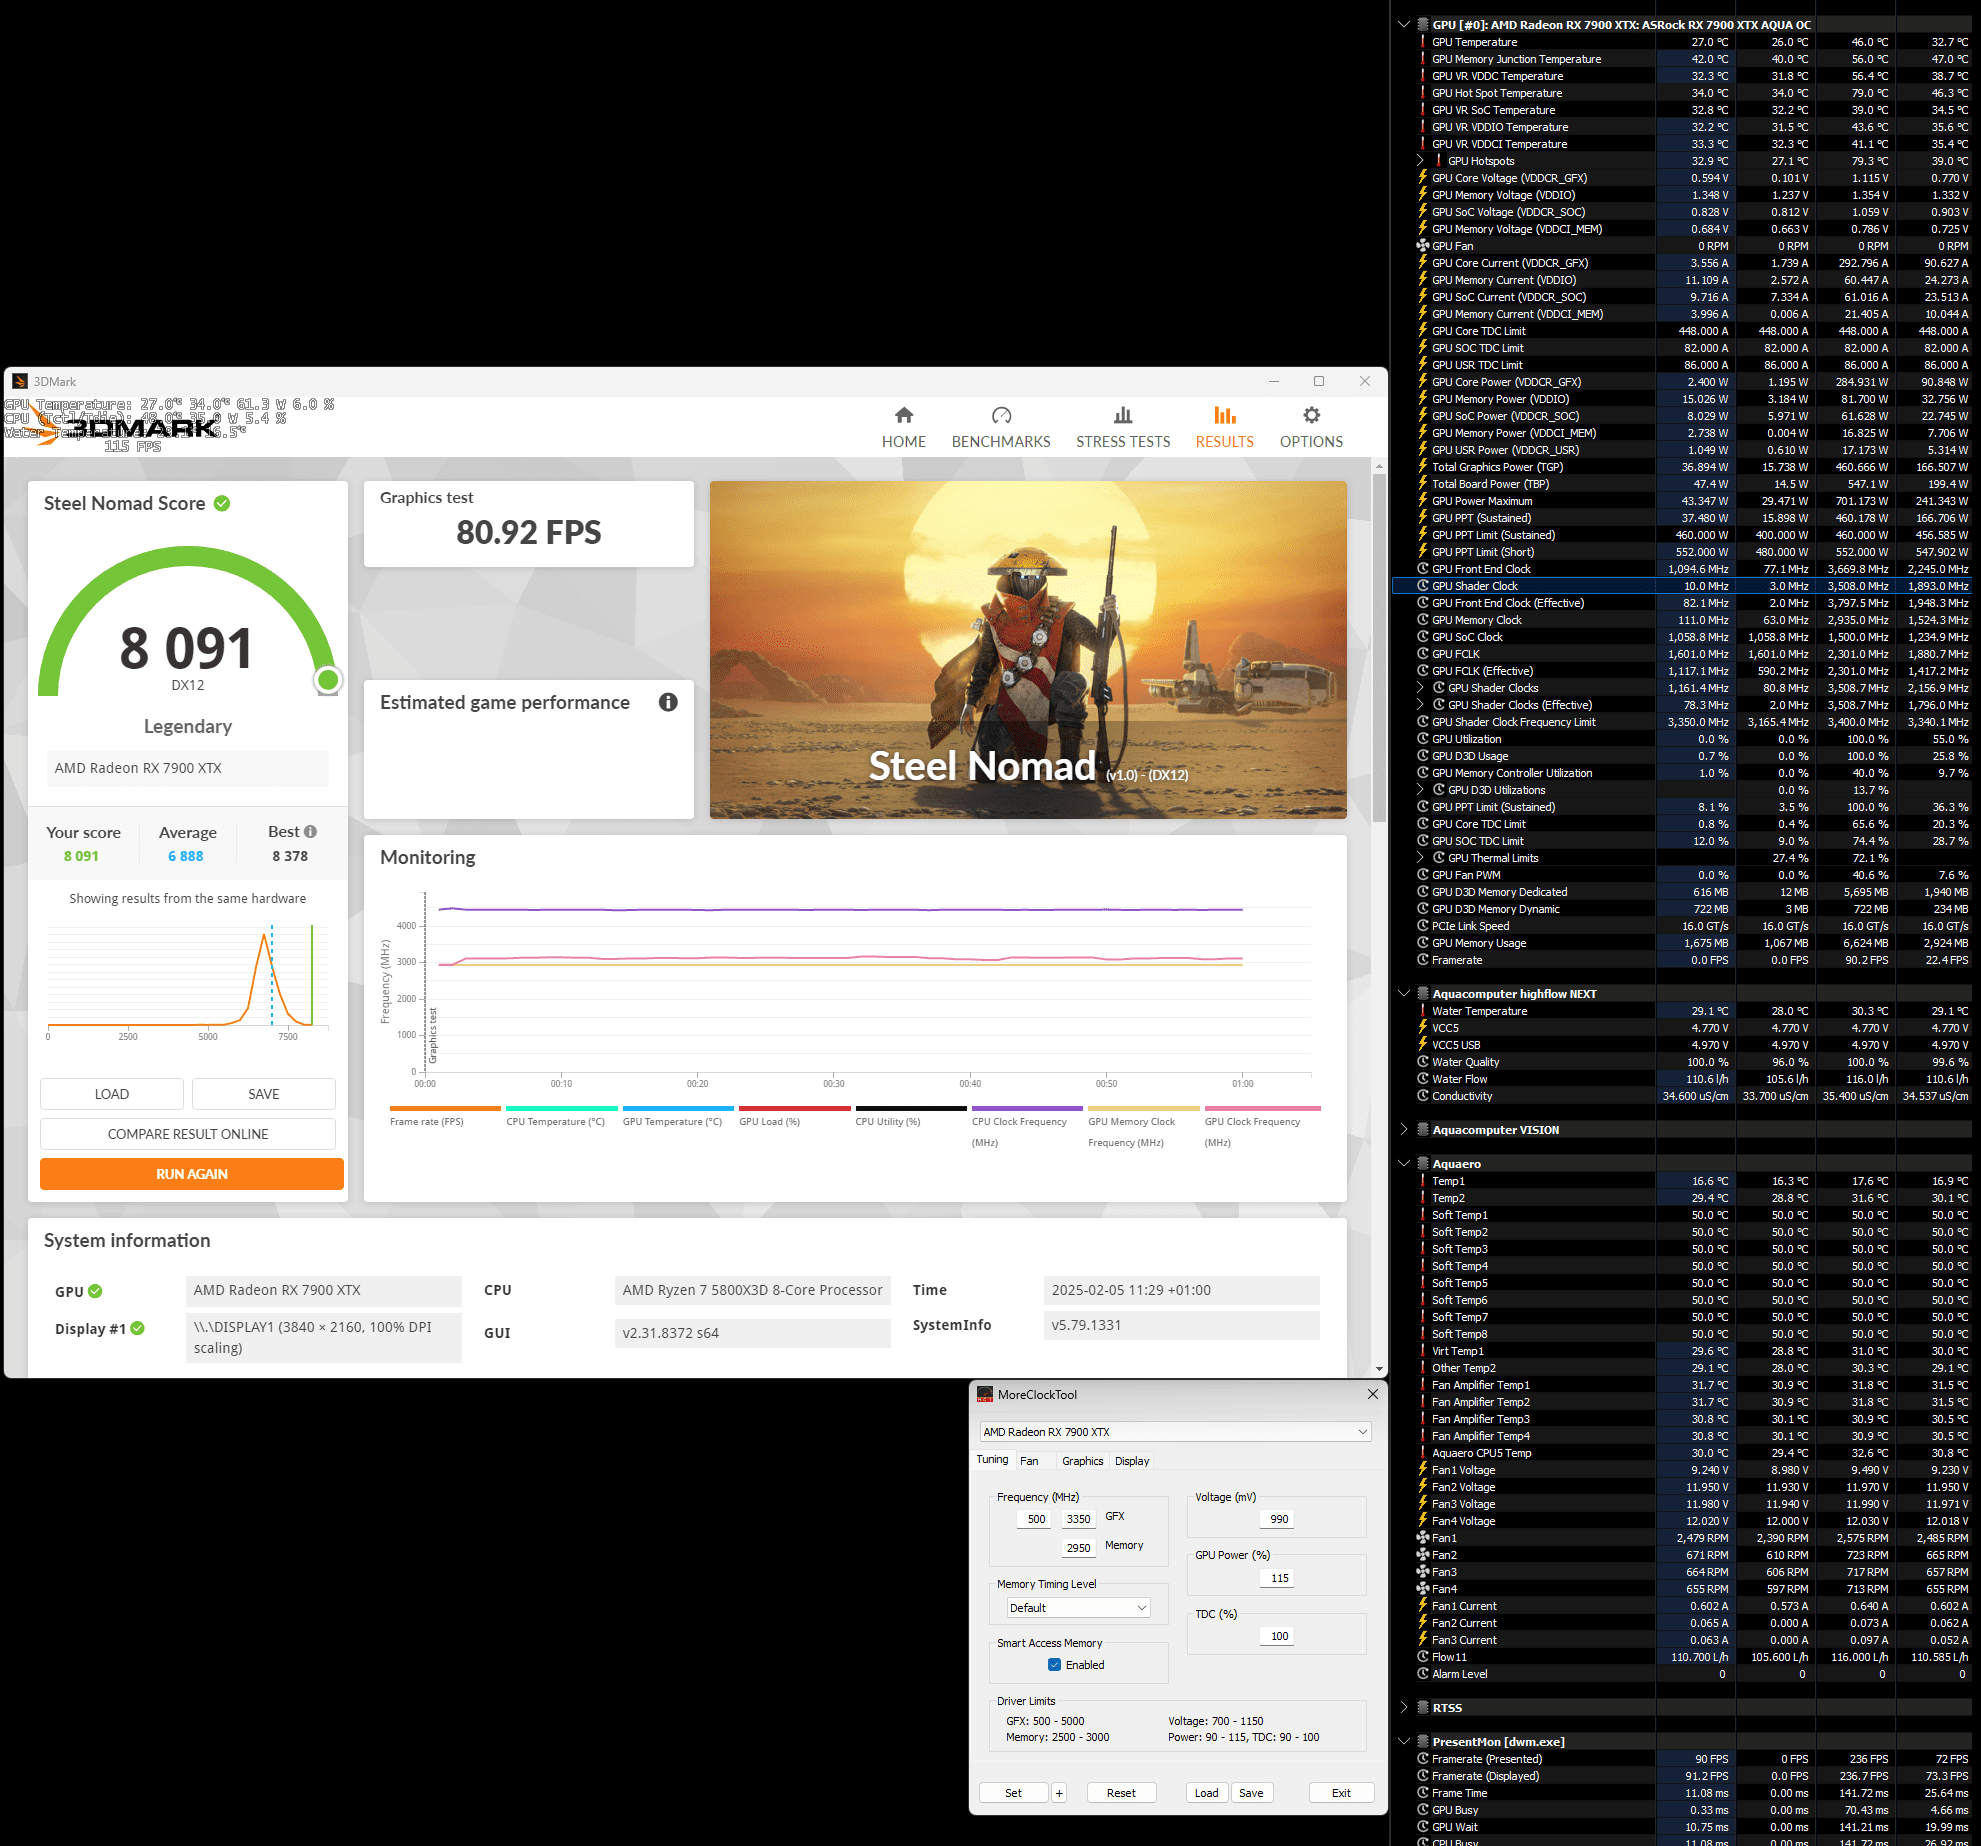Screen dimensions: 1981x1846
Task: Open the Options gear icon
Action: [1311, 415]
